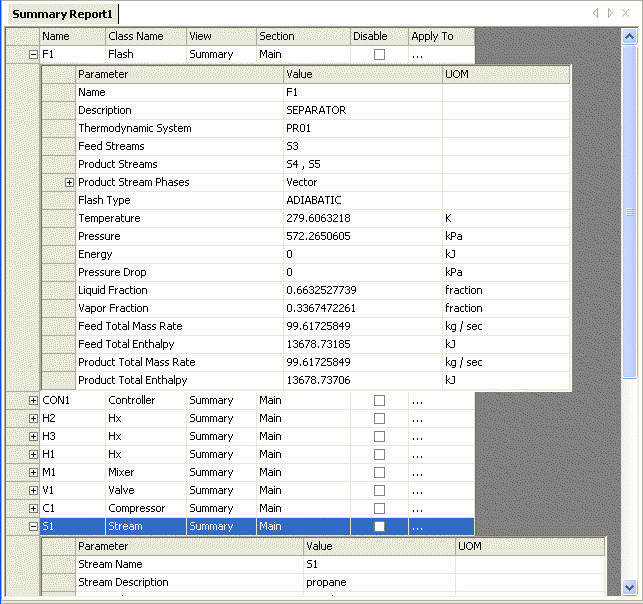Go to previous tab with left arrow
The height and width of the screenshot is (604, 643).
click(x=595, y=13)
